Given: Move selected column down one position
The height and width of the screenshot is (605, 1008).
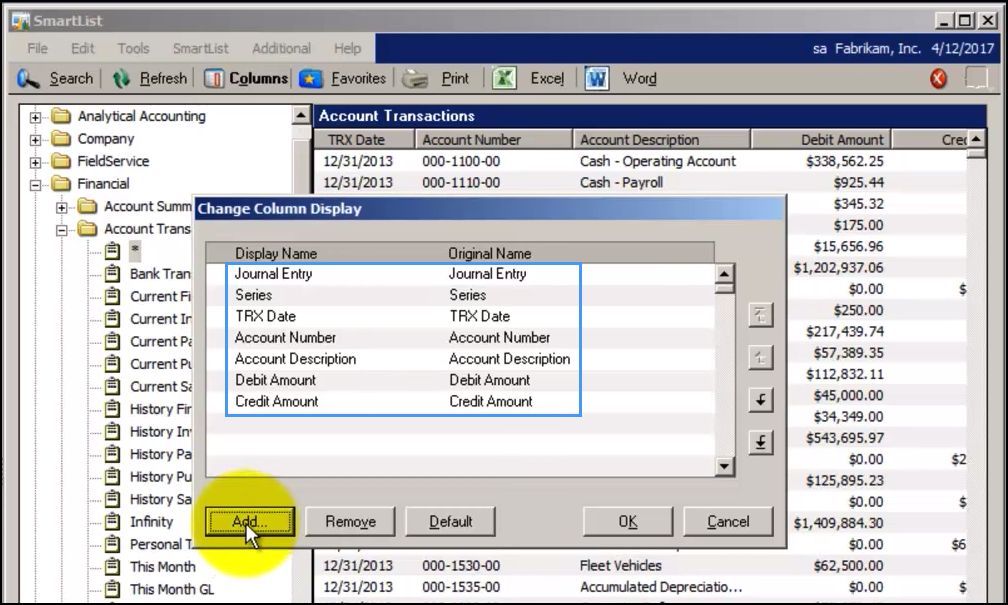Looking at the screenshot, I should [760, 400].
